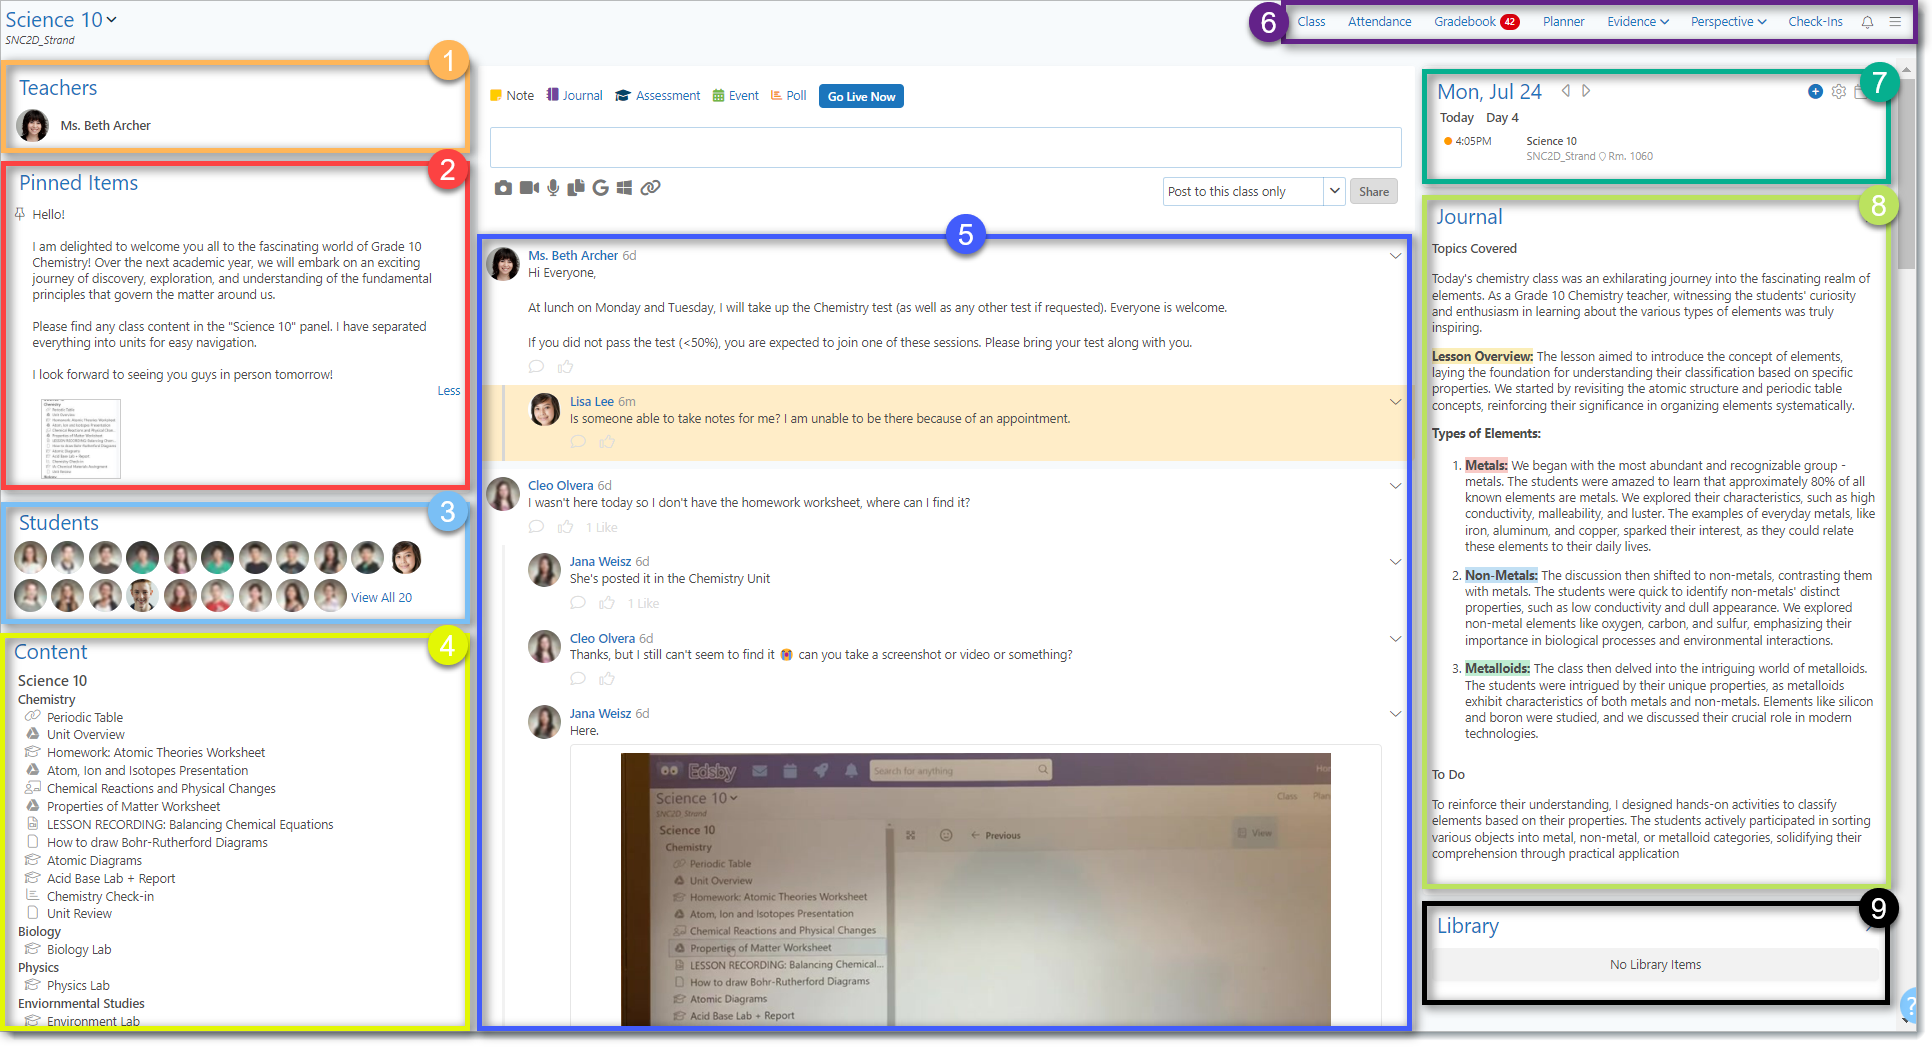The height and width of the screenshot is (1047, 1932).
Task: Open the Planner tab
Action: pos(1563,22)
